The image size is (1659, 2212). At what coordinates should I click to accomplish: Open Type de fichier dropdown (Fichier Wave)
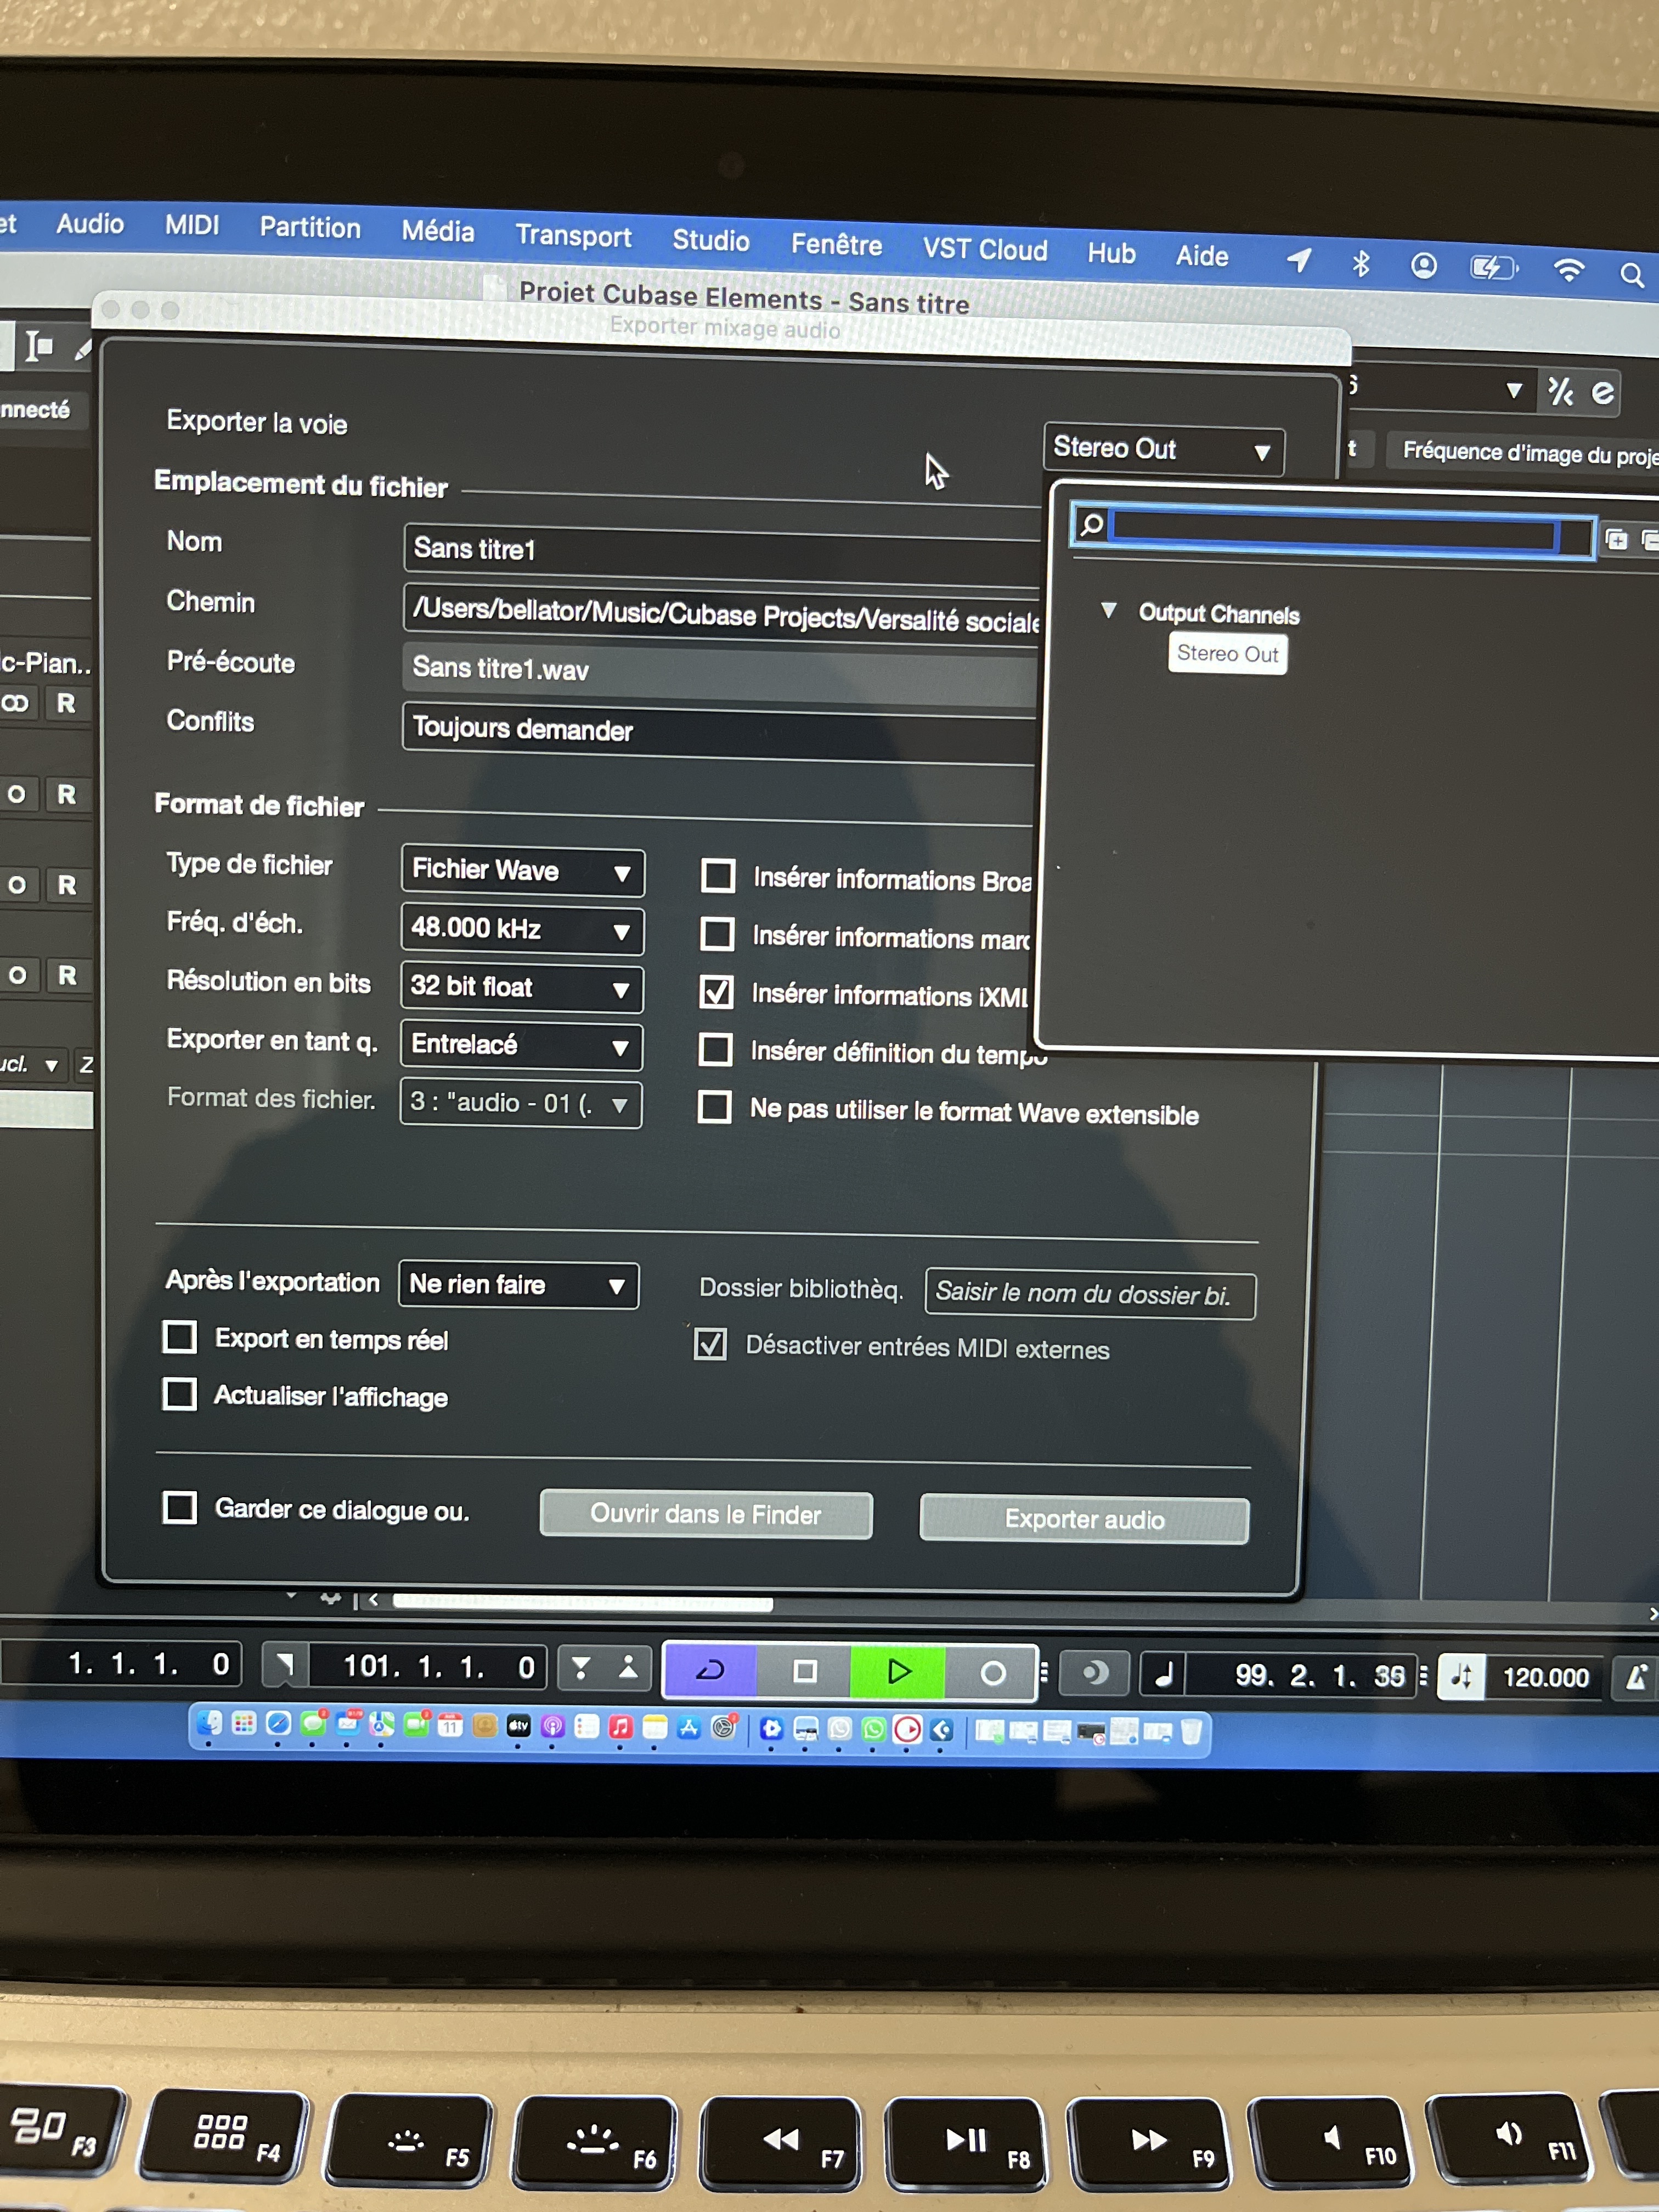point(522,870)
